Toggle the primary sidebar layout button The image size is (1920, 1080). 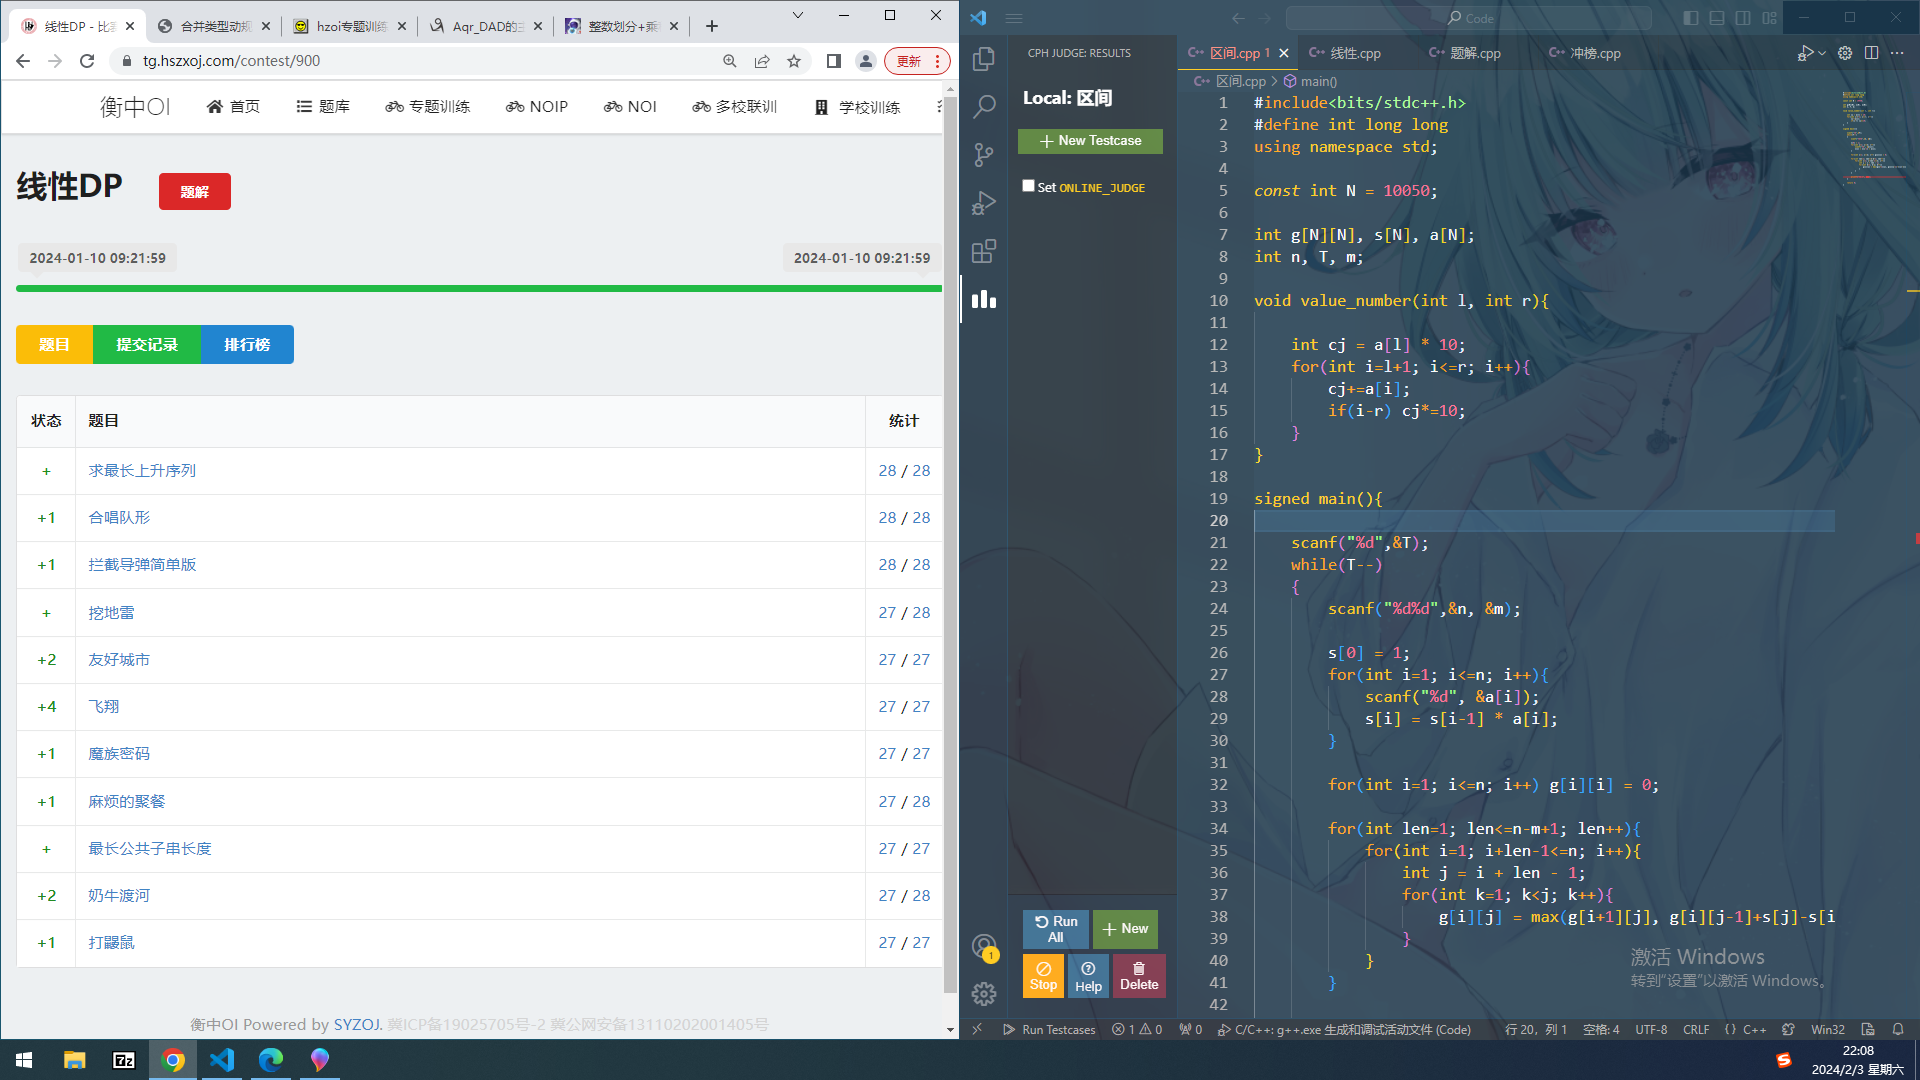(x=1691, y=18)
